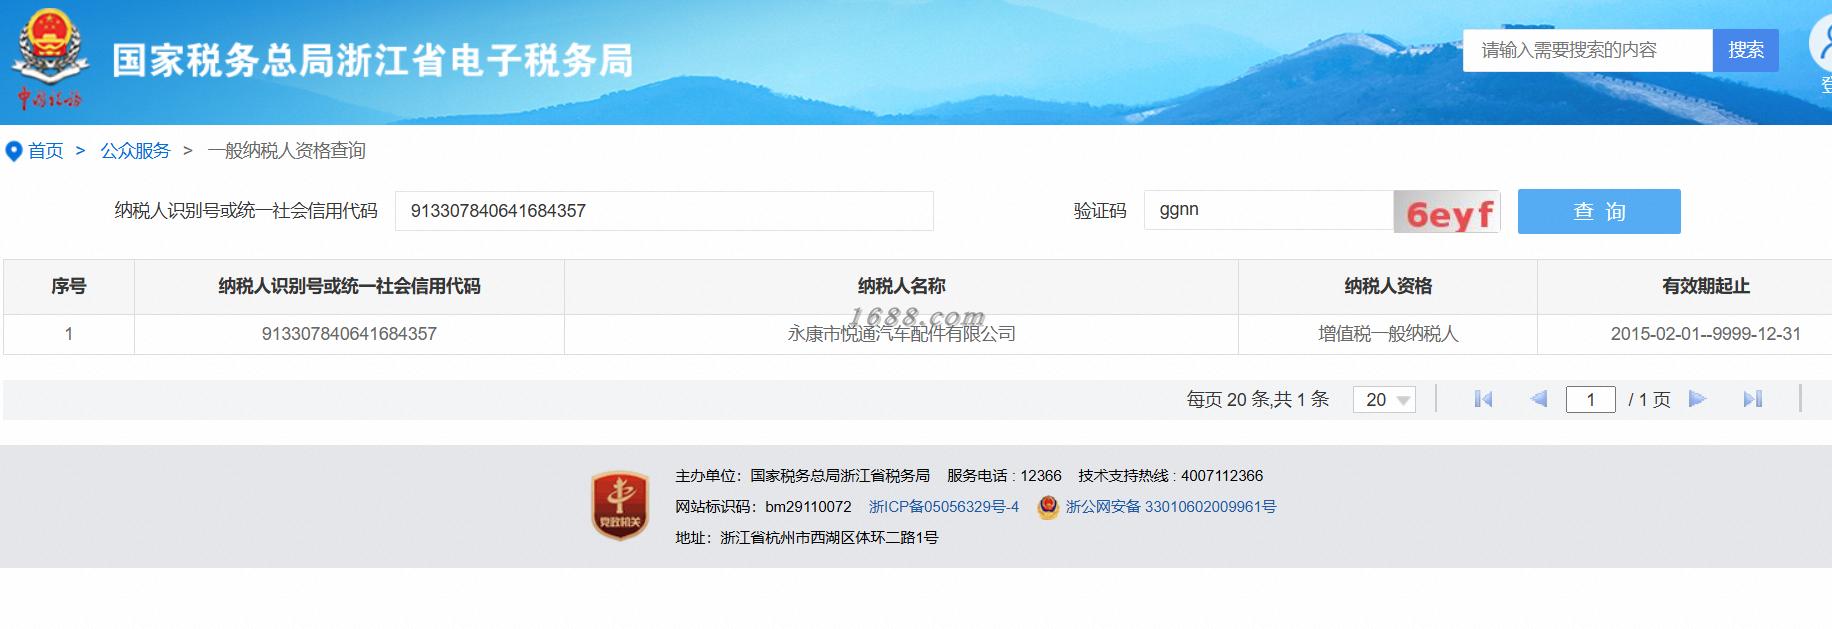Click the site title 国家税务总局浙江省电子税务局
Viewport: 1832px width, 629px height.
pyautogui.click(x=373, y=60)
